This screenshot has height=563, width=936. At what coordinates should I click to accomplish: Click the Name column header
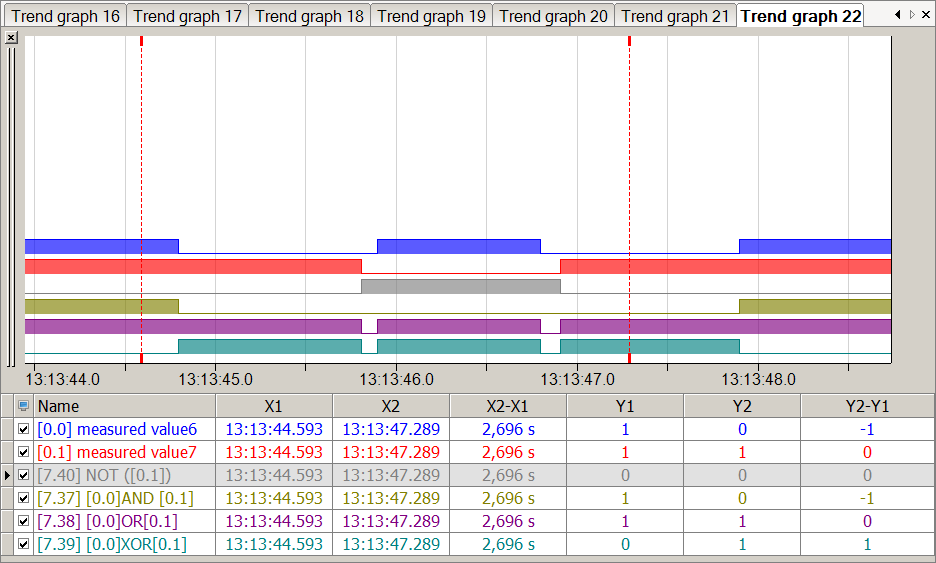coord(125,406)
